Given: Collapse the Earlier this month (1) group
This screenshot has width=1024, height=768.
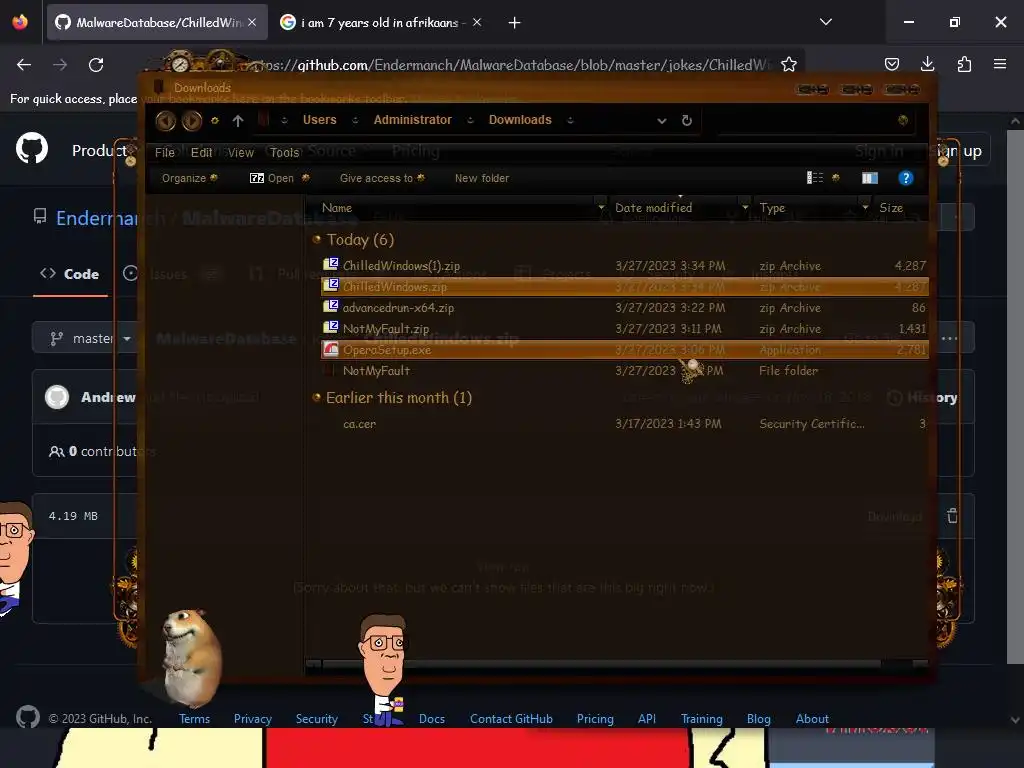Looking at the screenshot, I should click(x=317, y=397).
